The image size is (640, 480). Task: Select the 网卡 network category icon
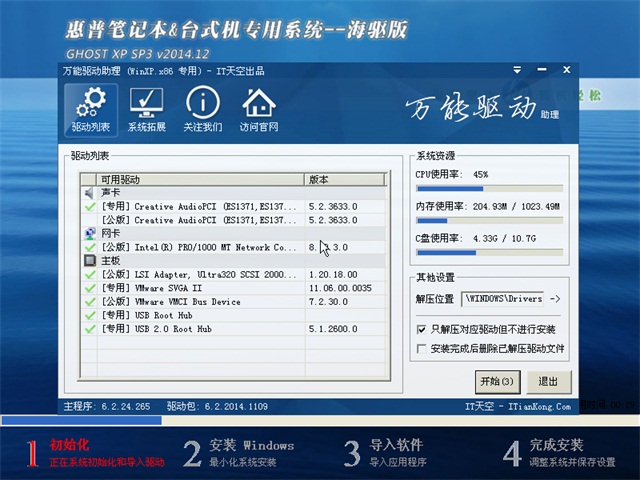pyautogui.click(x=89, y=233)
